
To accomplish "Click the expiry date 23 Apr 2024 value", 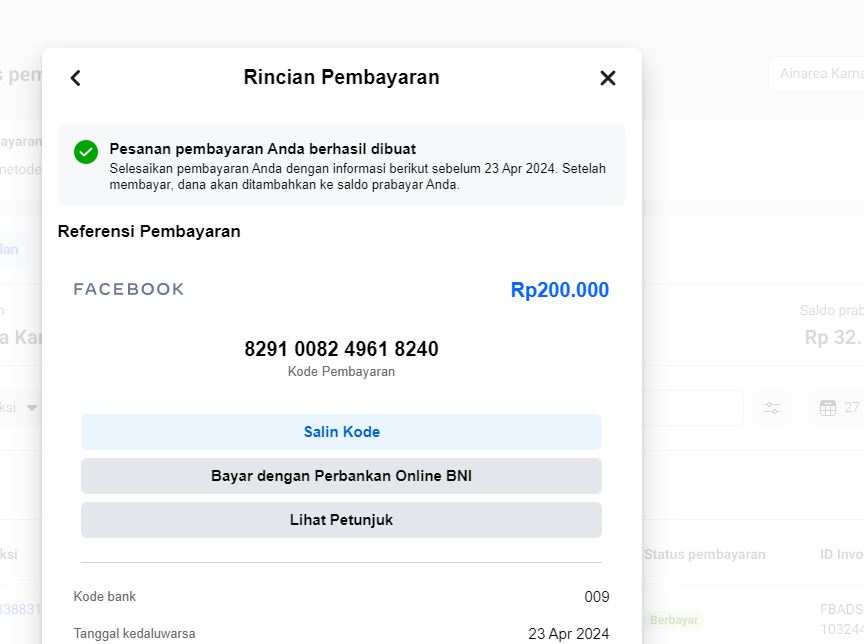I will (568, 633).
